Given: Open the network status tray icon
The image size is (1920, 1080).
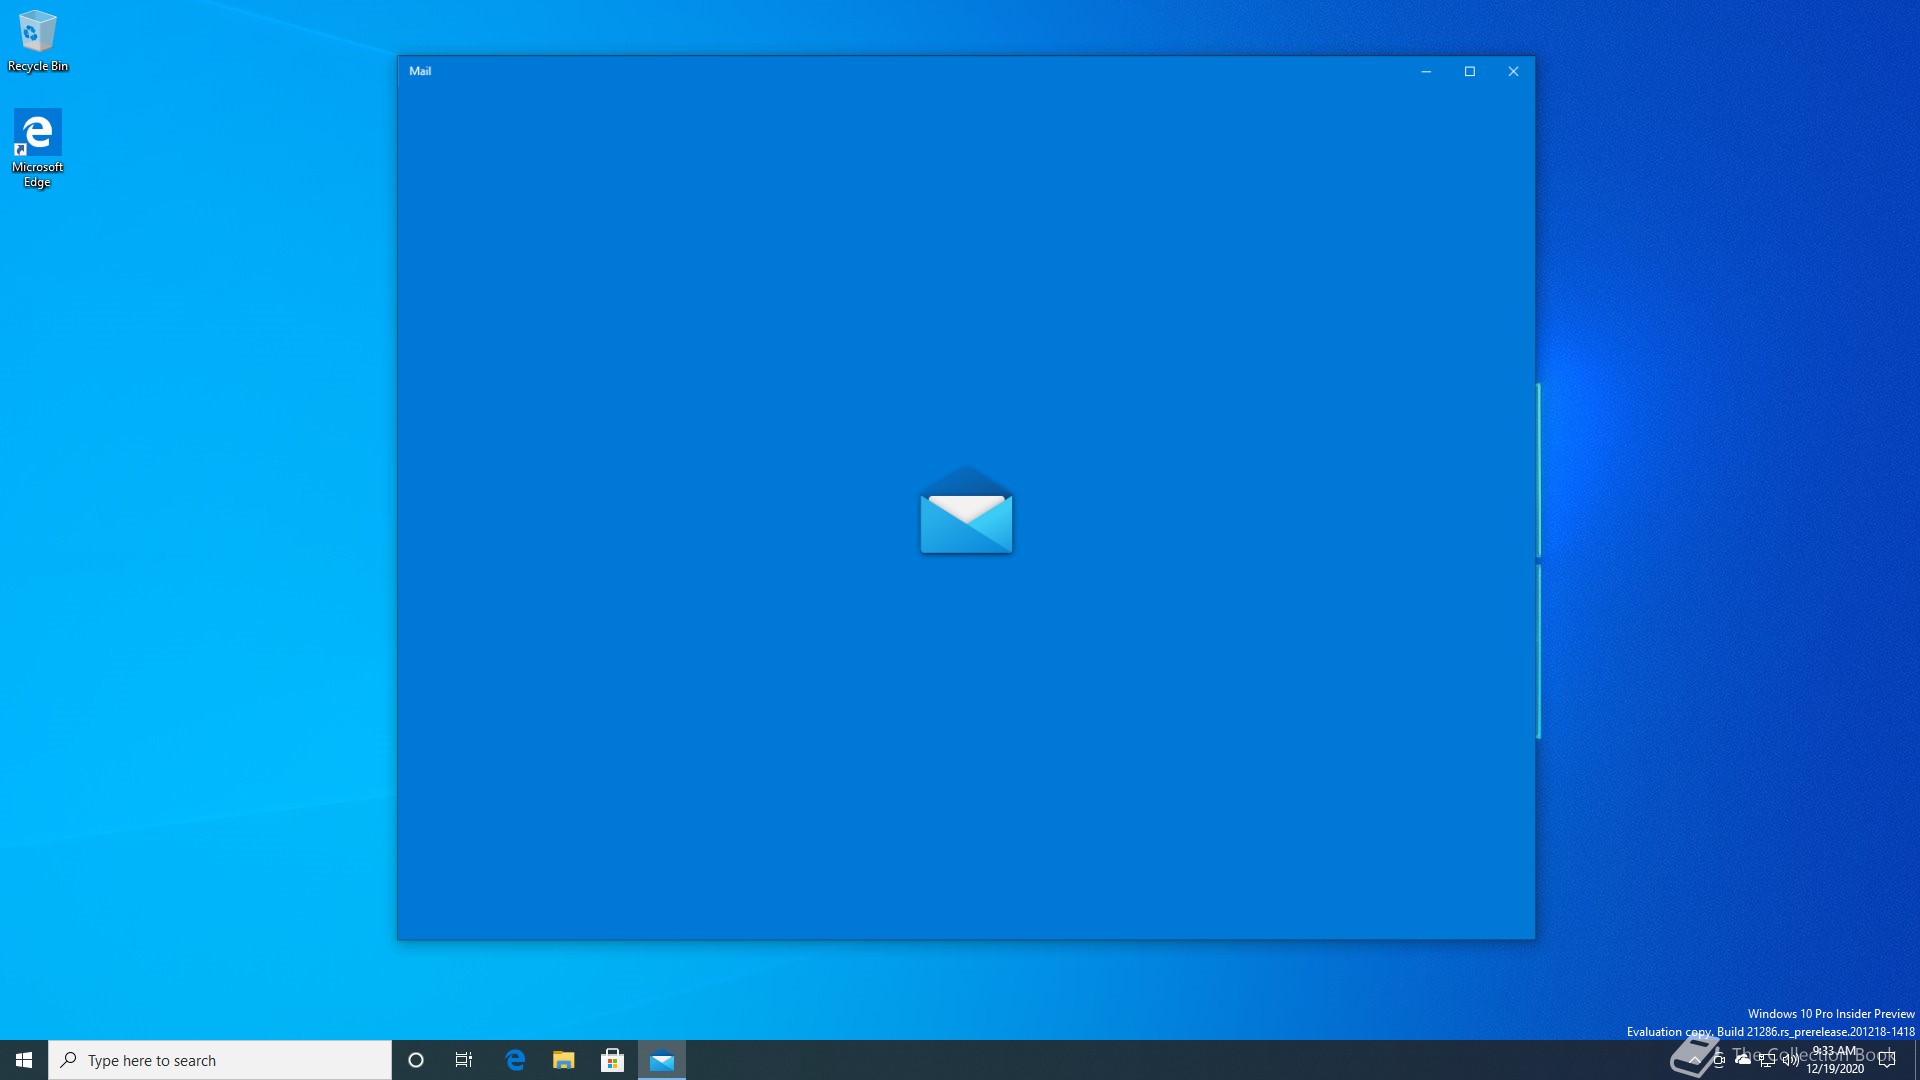Looking at the screenshot, I should point(1767,1060).
